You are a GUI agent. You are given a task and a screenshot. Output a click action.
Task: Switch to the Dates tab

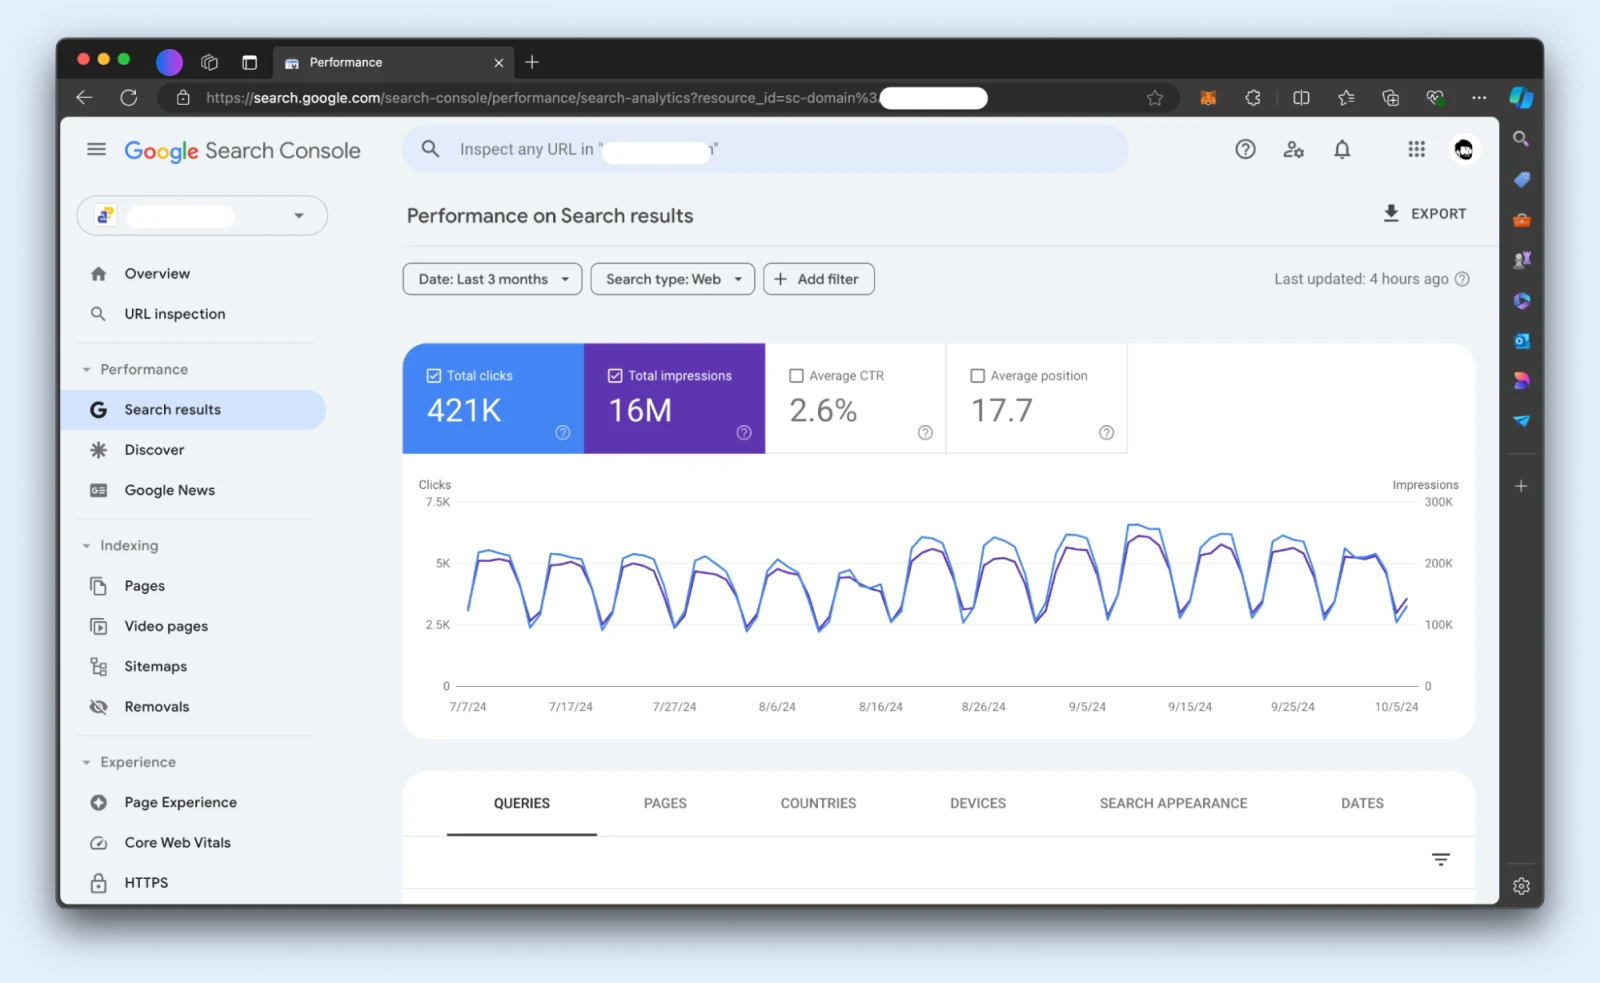coord(1362,803)
